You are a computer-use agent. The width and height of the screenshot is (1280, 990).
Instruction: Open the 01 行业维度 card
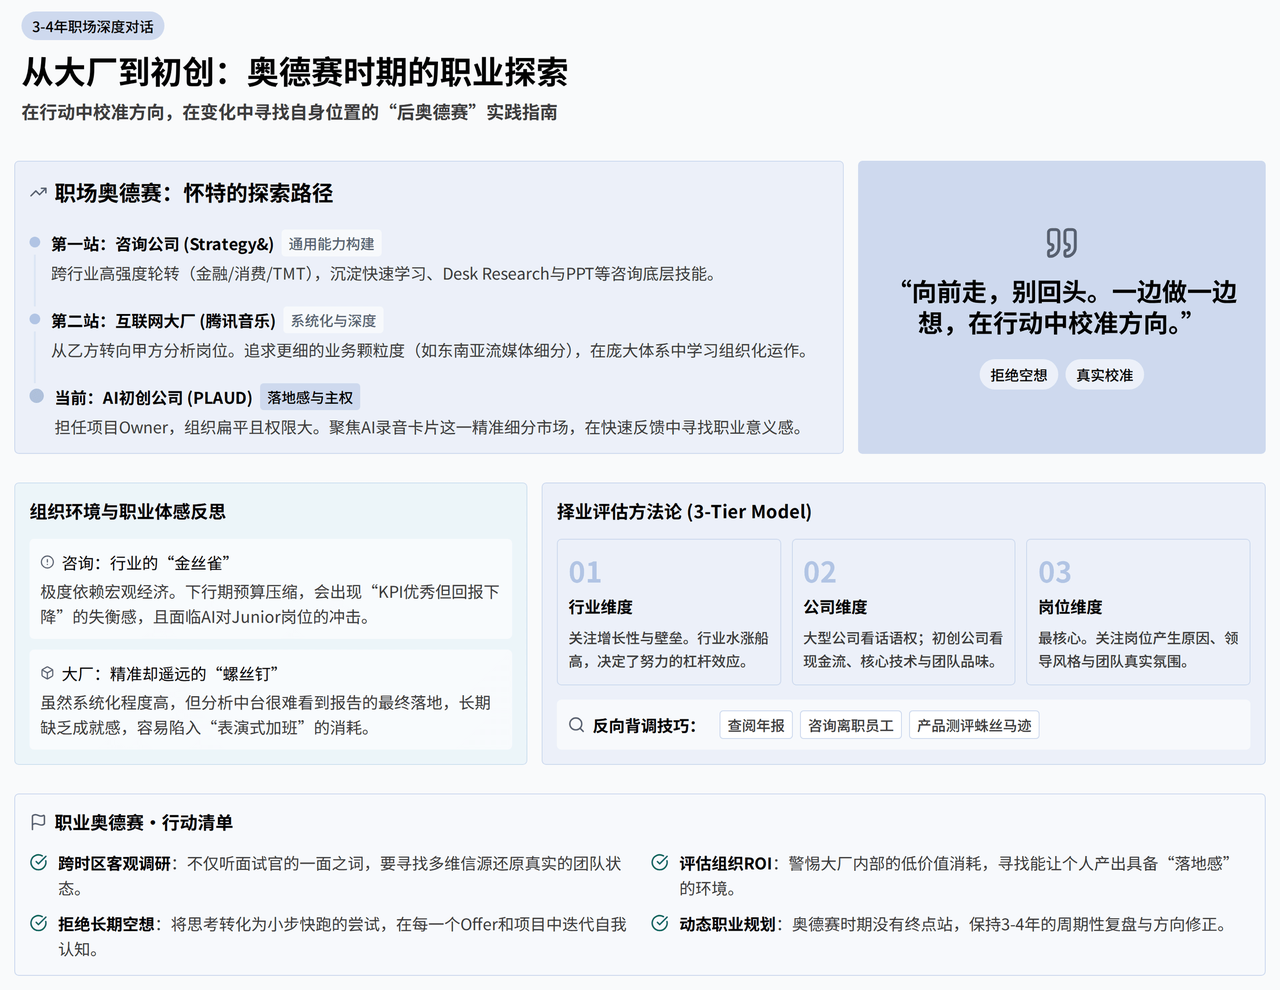(669, 612)
